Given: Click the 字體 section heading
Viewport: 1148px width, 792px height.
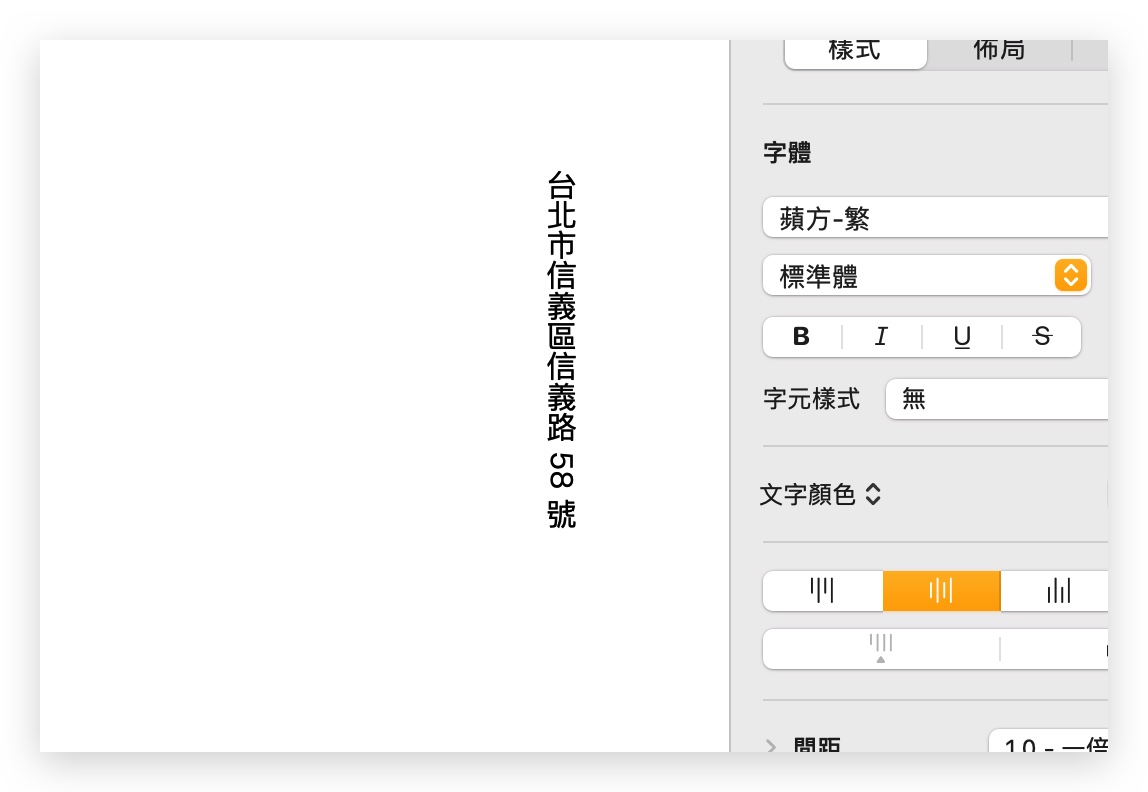Looking at the screenshot, I should (788, 152).
